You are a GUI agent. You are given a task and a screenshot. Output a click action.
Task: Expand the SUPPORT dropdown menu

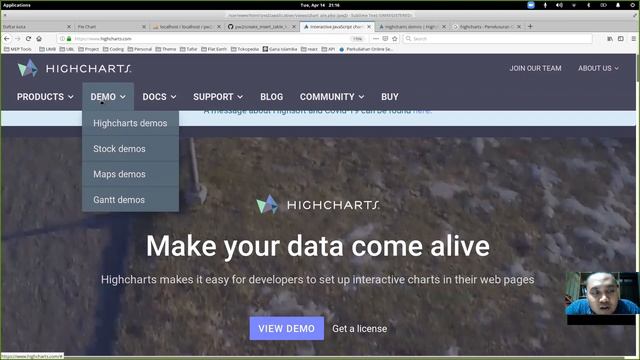pos(218,97)
